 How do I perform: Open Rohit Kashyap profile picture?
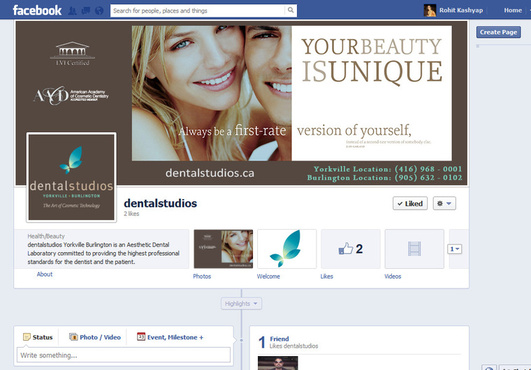(430, 10)
